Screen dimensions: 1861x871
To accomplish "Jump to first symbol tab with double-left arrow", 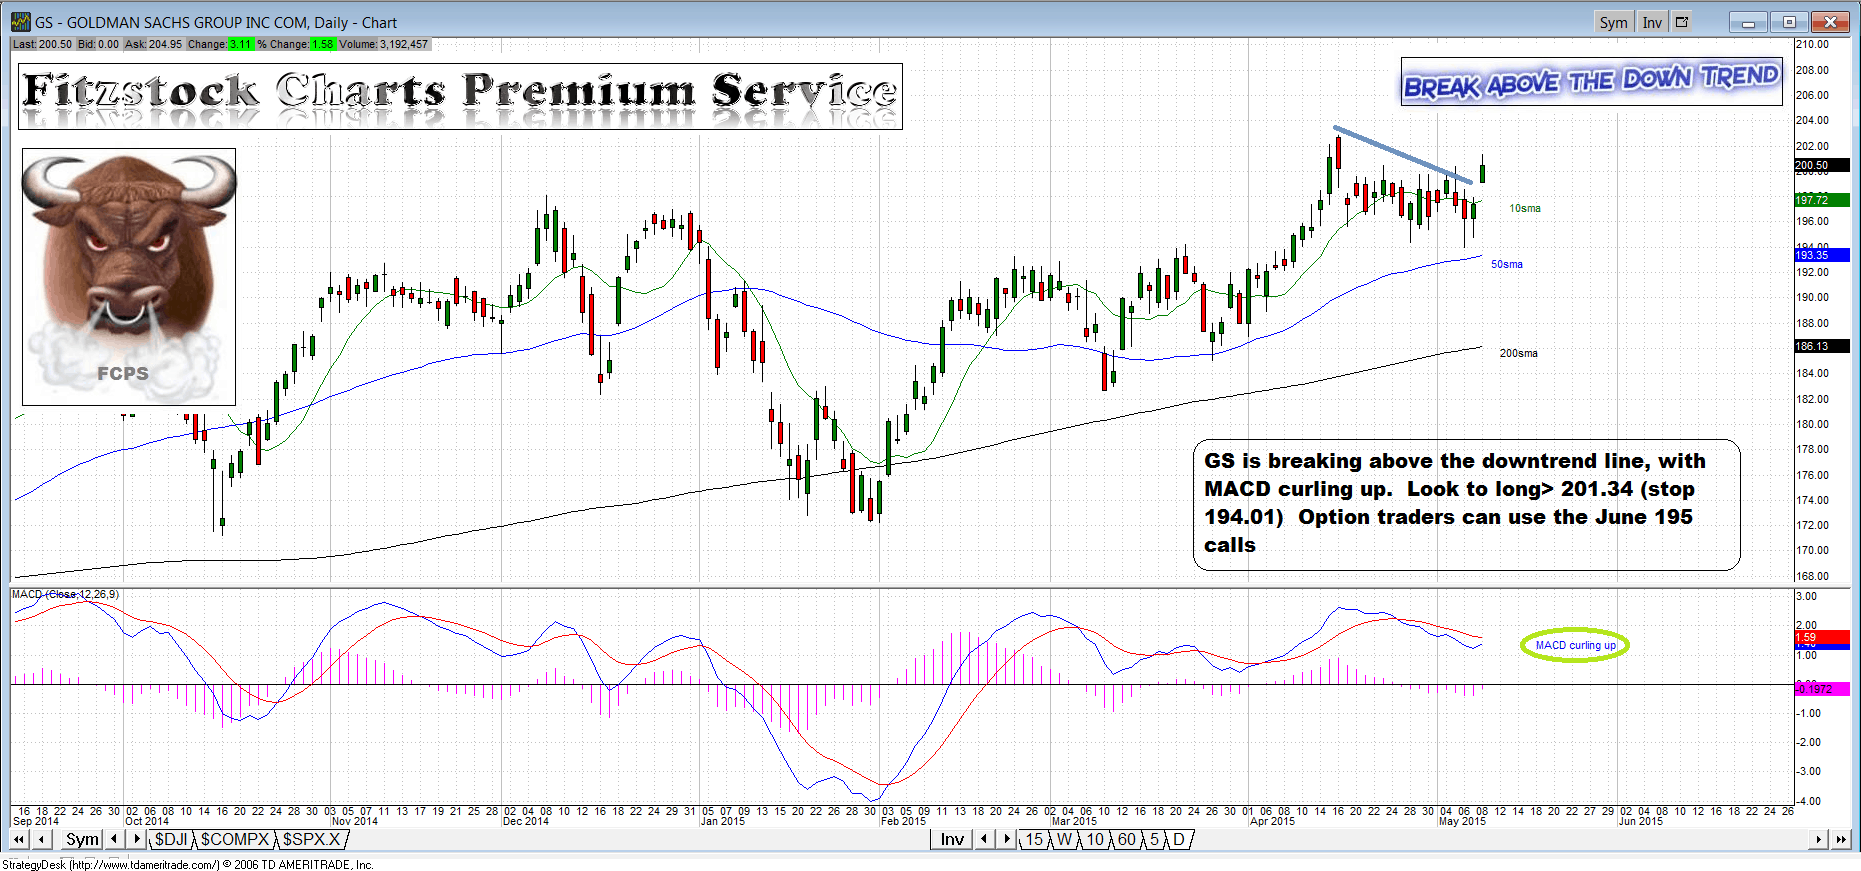I will (x=18, y=840).
